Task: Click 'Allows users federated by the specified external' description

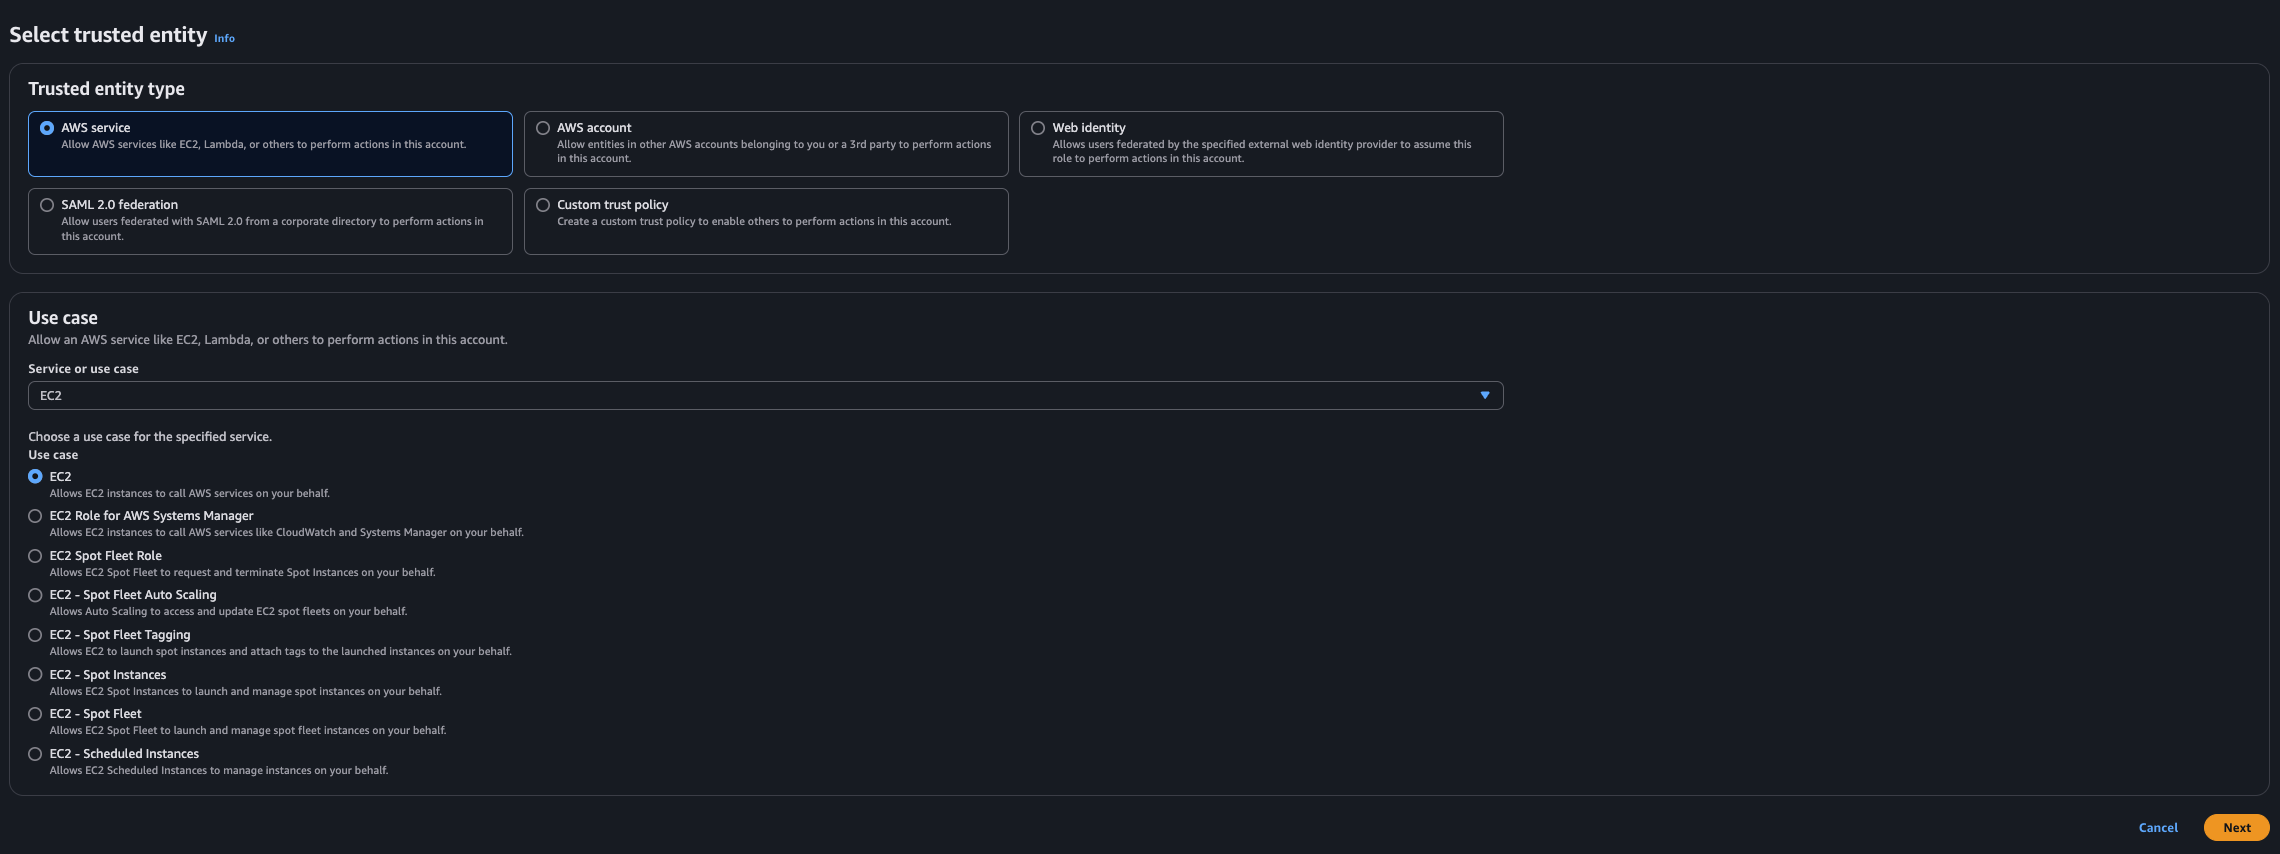Action: click(x=1262, y=152)
